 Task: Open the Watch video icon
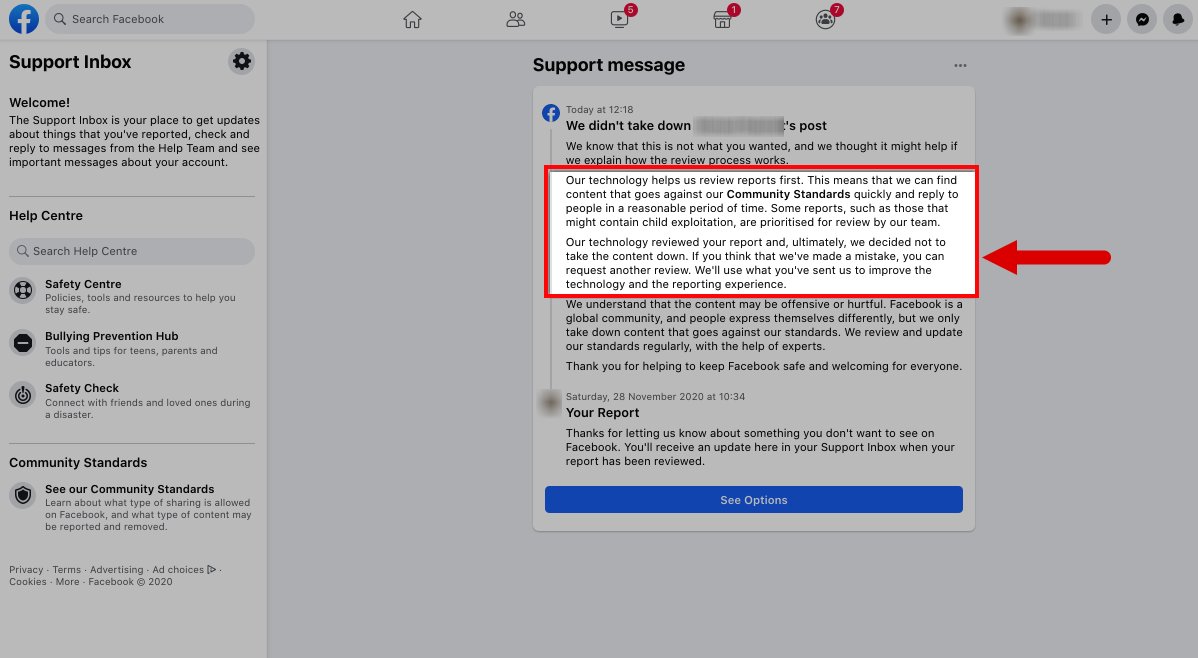(x=620, y=20)
